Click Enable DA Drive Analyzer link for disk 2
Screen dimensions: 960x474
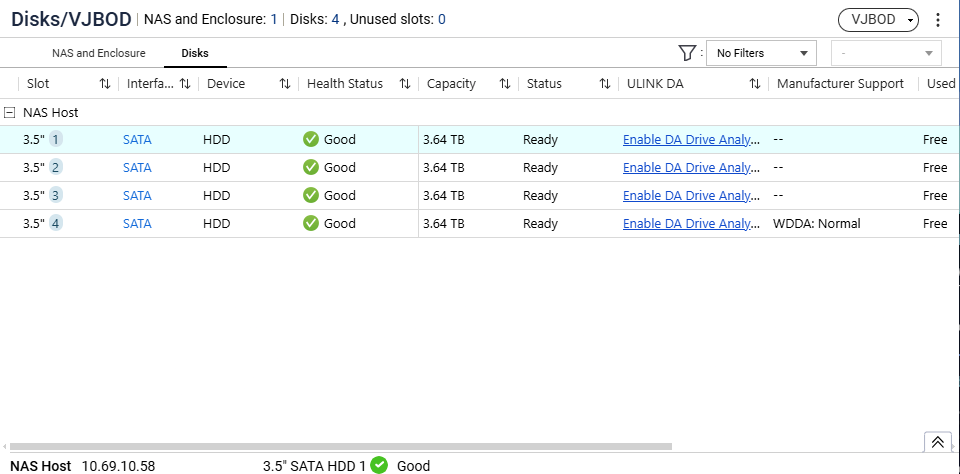[691, 168]
